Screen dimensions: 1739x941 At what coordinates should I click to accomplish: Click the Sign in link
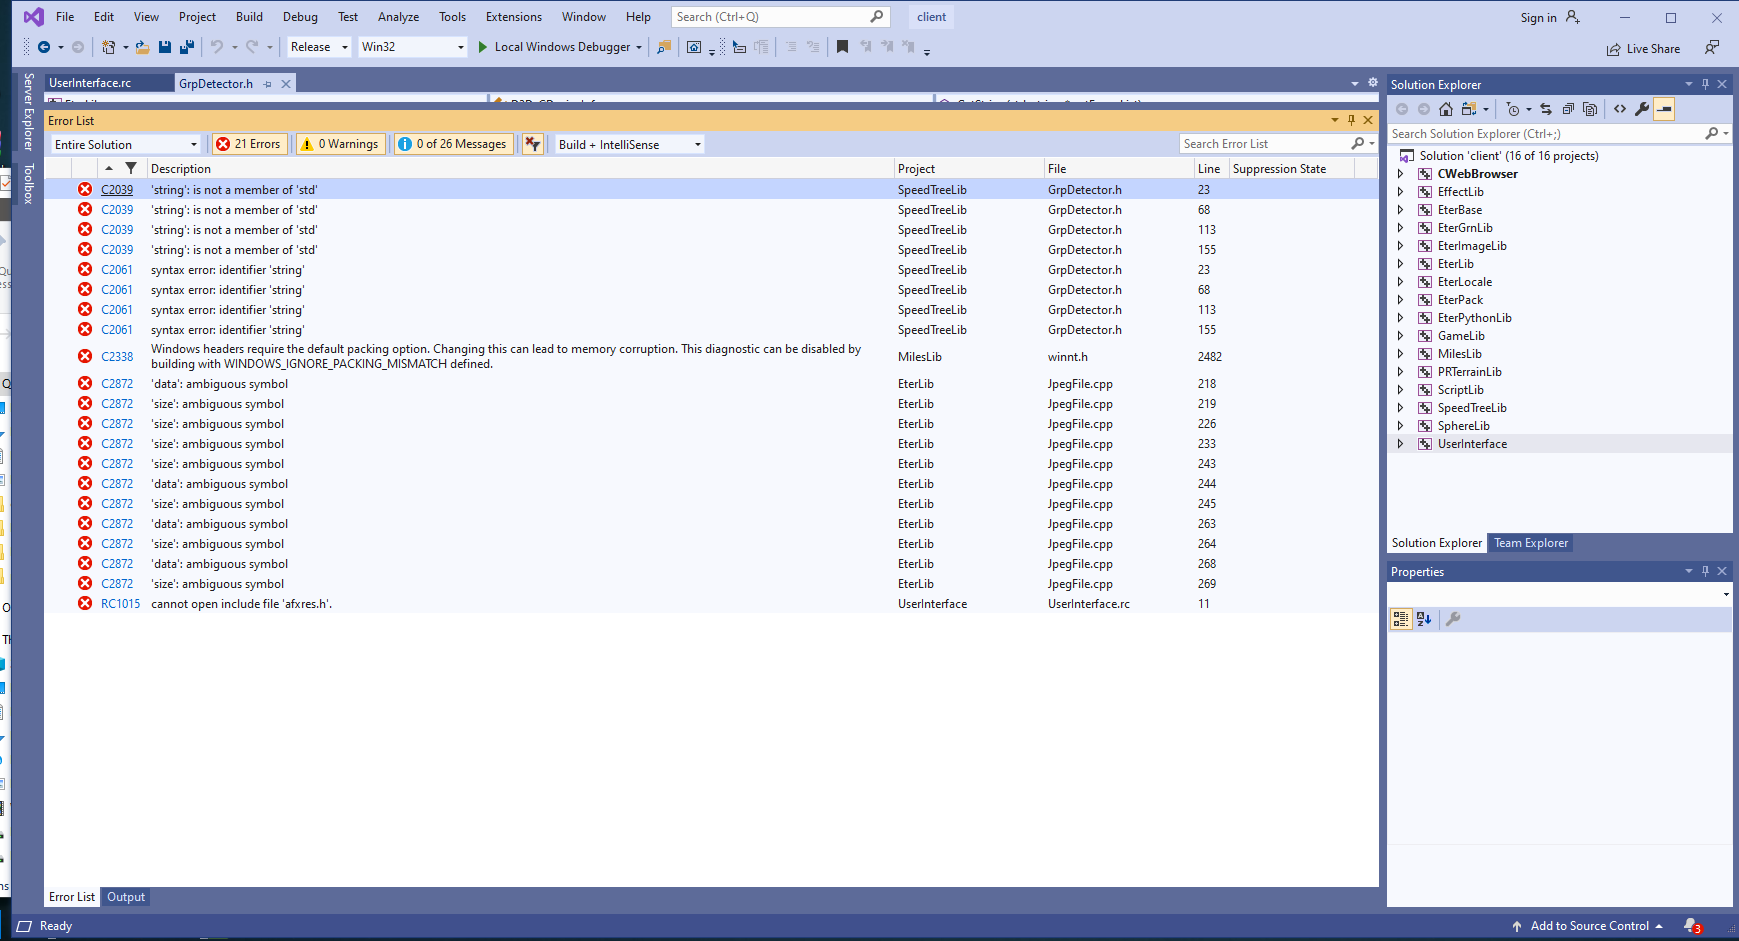pos(1538,17)
